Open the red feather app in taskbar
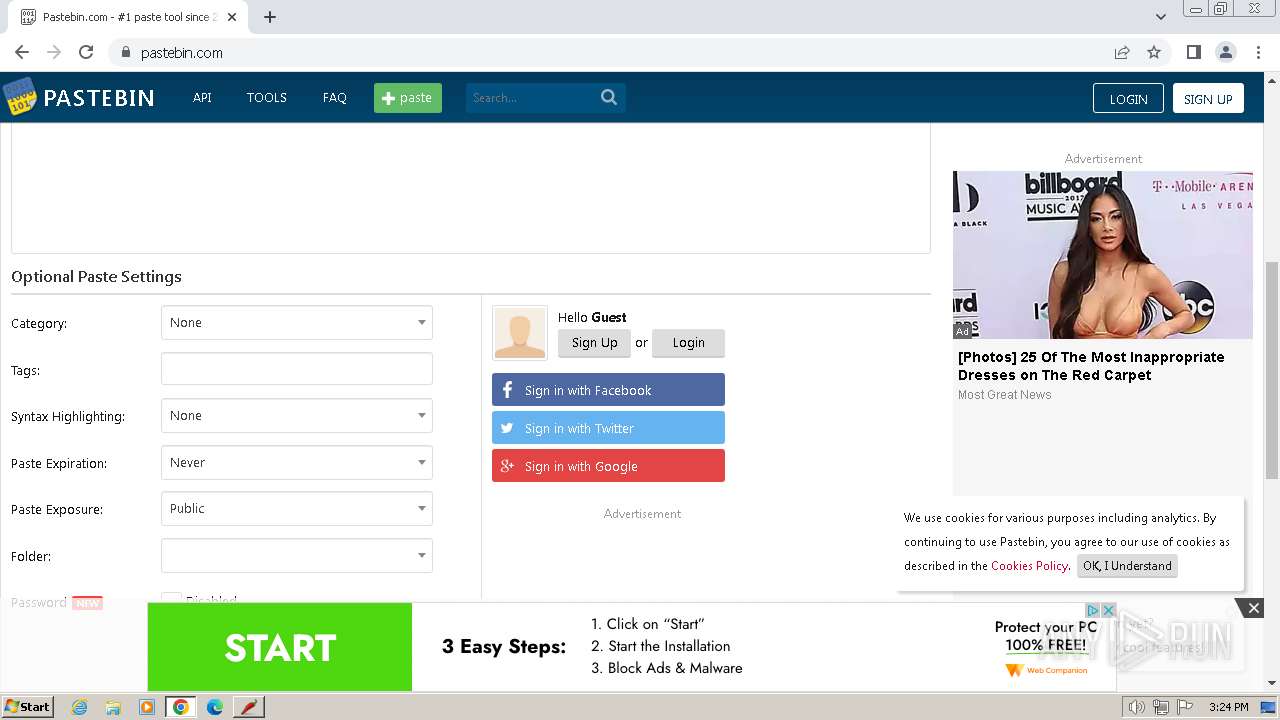This screenshot has width=1280, height=720. coord(249,707)
